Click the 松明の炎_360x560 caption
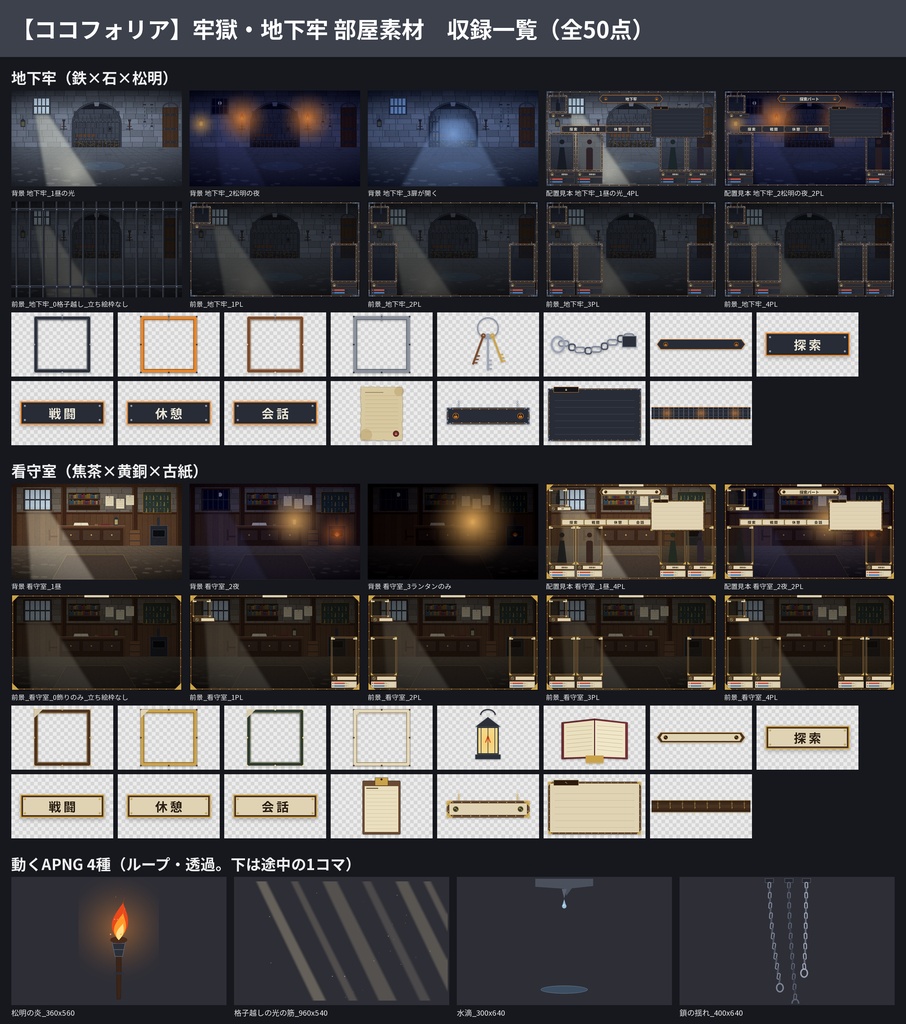 43,1014
